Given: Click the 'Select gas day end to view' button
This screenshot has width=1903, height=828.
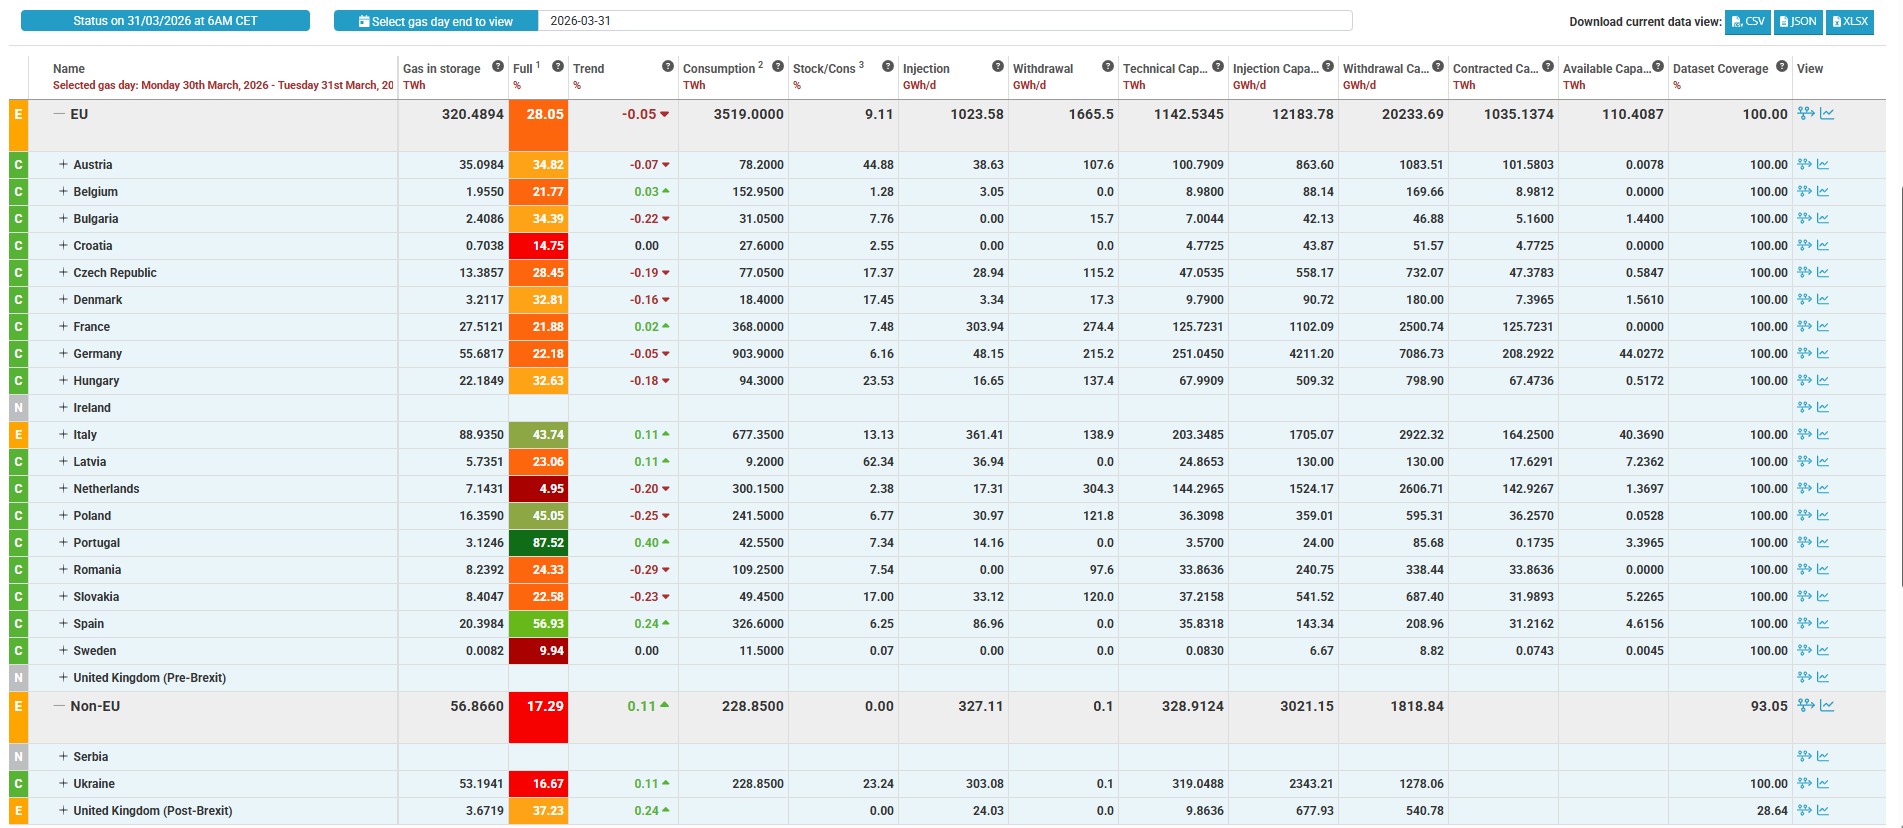Looking at the screenshot, I should 436,21.
